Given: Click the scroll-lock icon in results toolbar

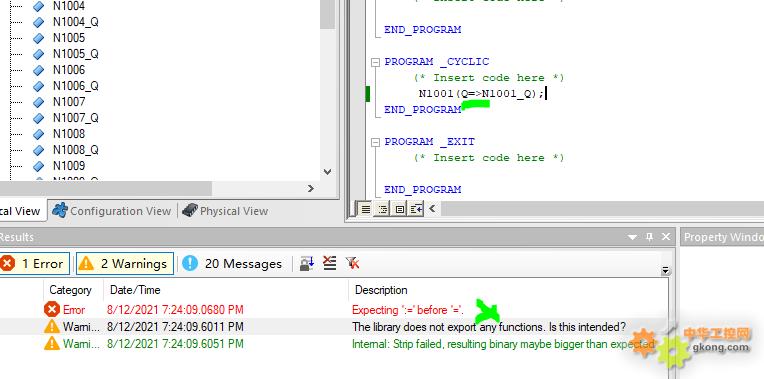Looking at the screenshot, I should coord(307,264).
